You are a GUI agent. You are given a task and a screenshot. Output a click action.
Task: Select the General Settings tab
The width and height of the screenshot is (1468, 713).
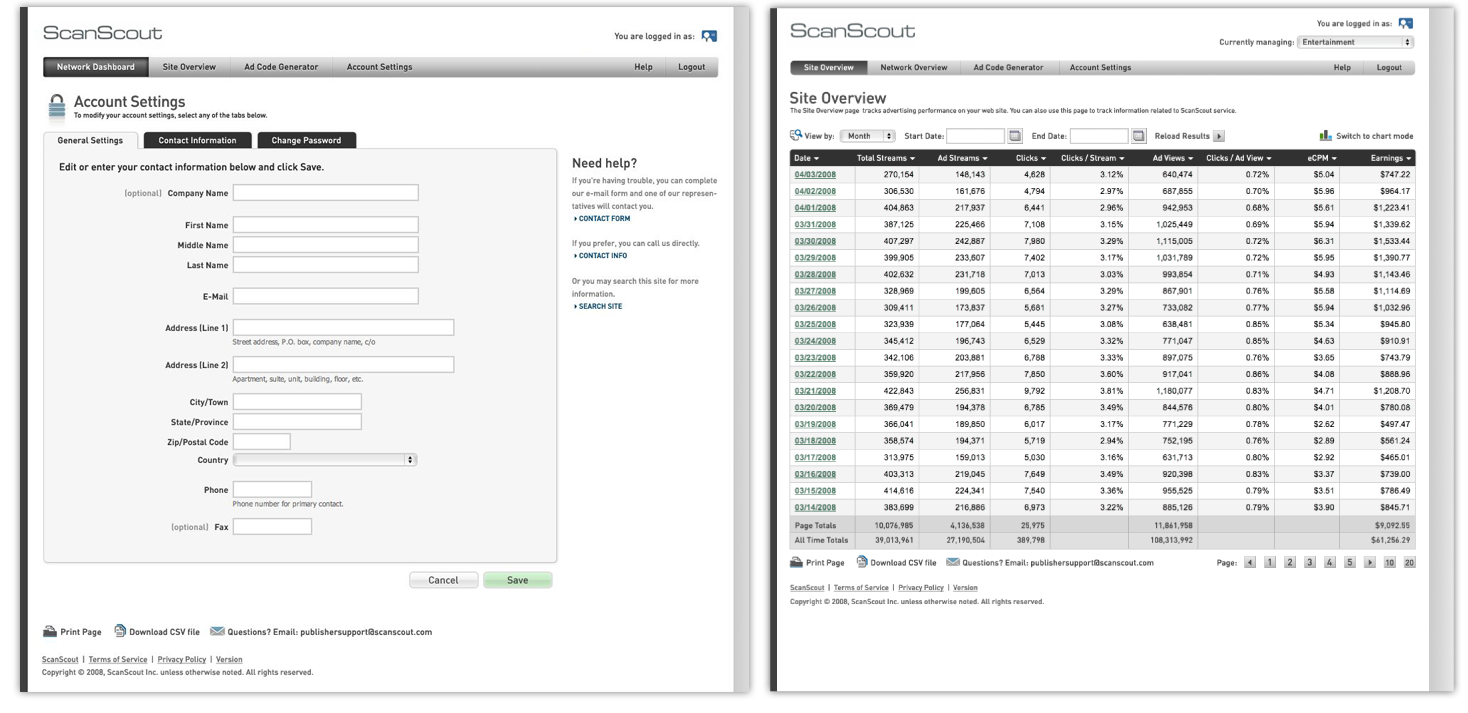[x=90, y=140]
